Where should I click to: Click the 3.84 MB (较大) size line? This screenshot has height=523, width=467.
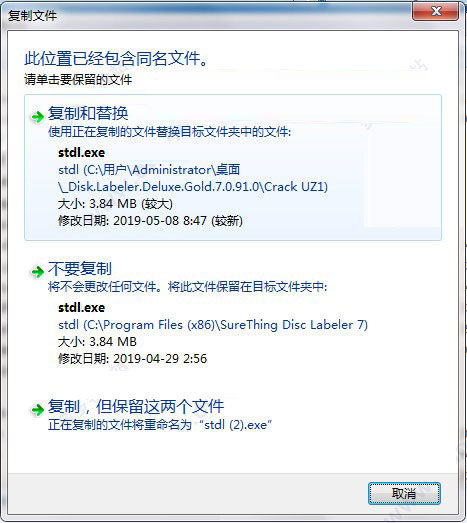(115, 204)
